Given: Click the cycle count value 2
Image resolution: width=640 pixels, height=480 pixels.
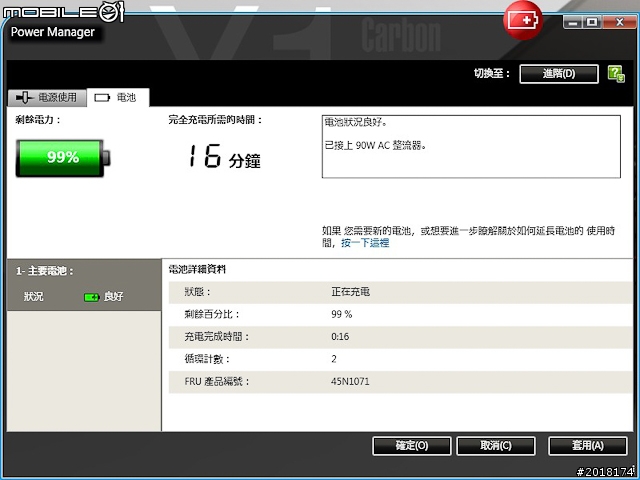Looking at the screenshot, I should pyautogui.click(x=334, y=359).
